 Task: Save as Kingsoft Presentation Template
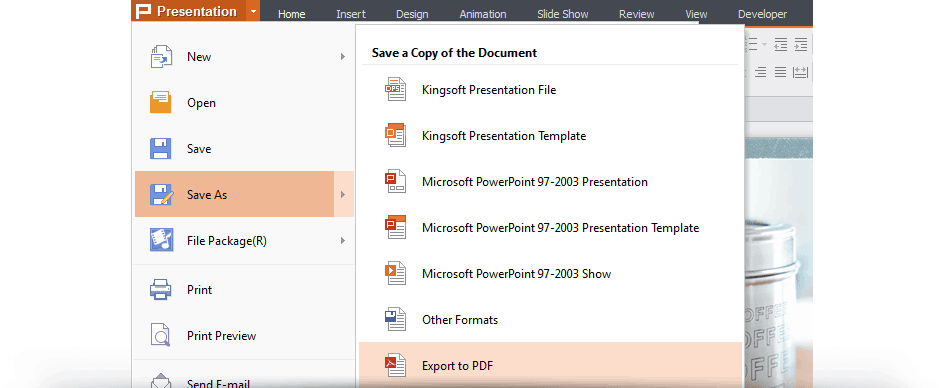click(x=549, y=136)
